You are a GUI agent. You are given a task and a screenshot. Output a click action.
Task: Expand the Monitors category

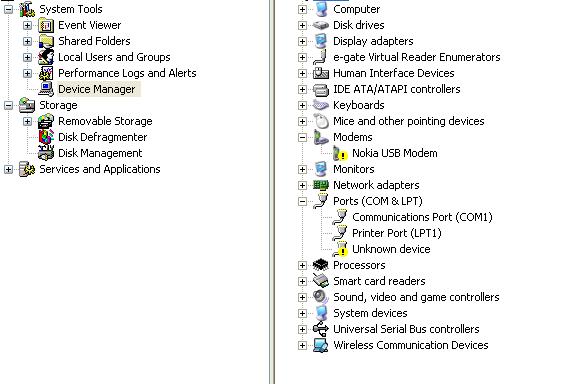tap(302, 169)
